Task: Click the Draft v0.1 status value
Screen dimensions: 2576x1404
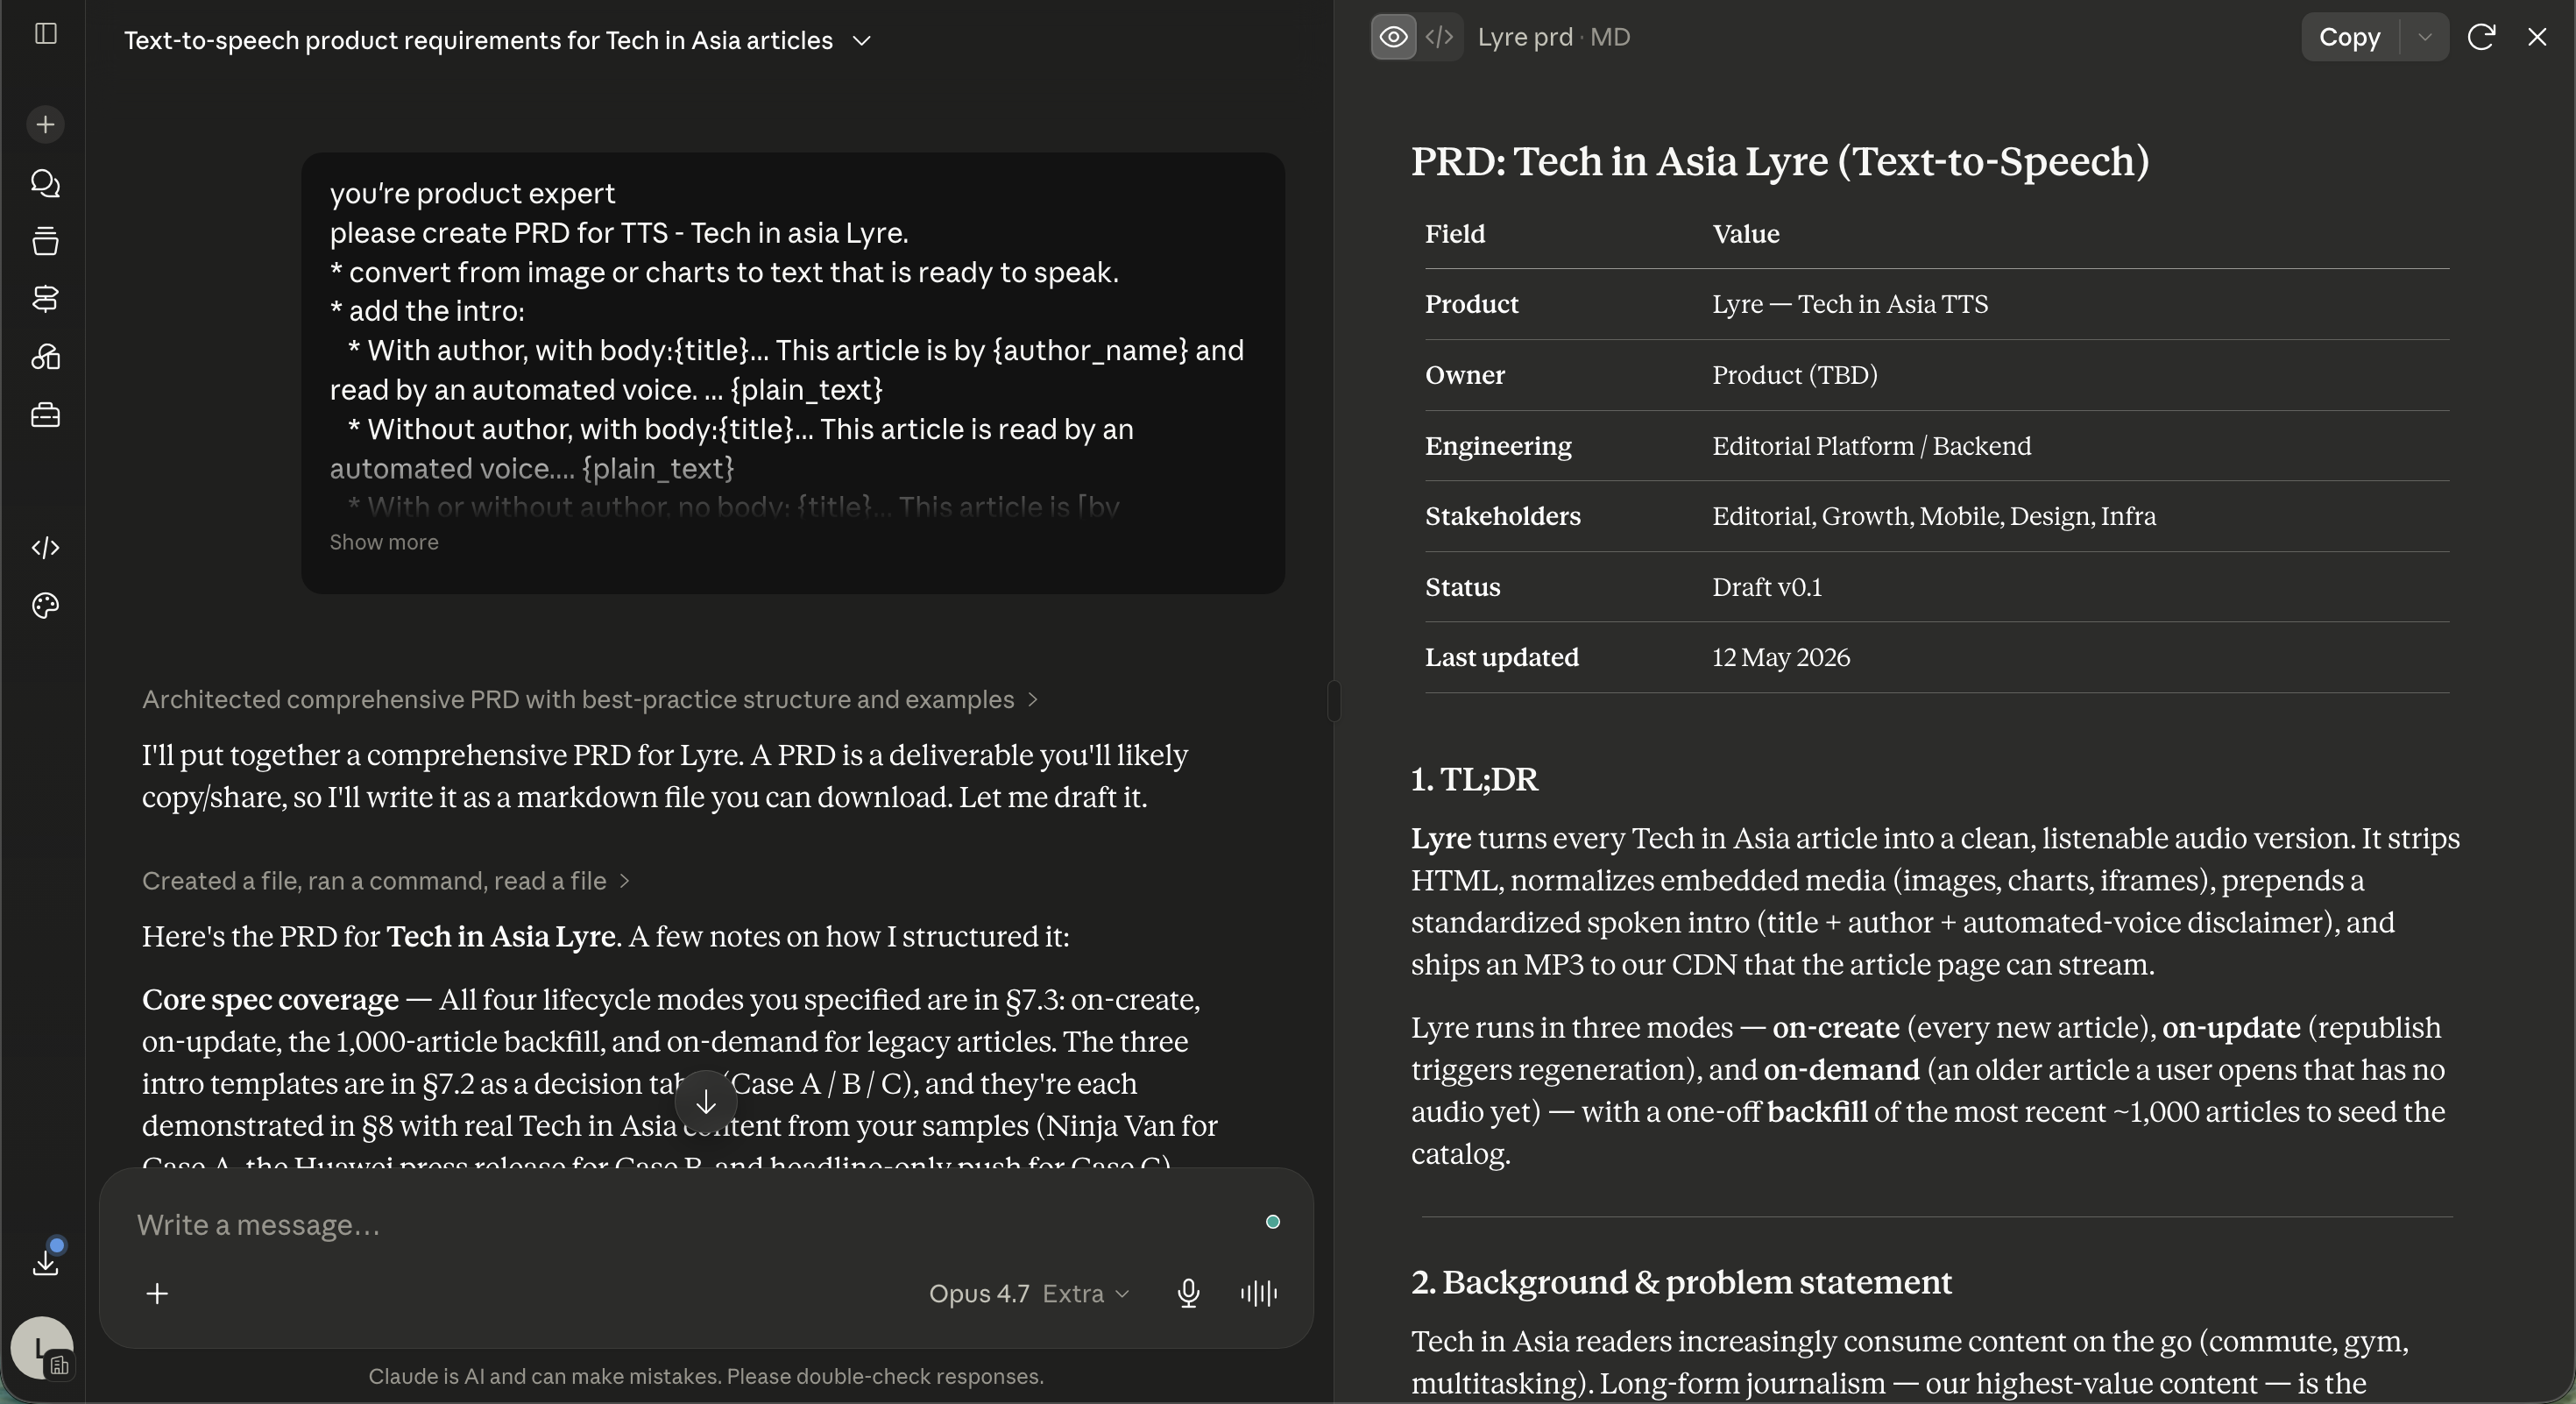Action: click(1767, 587)
